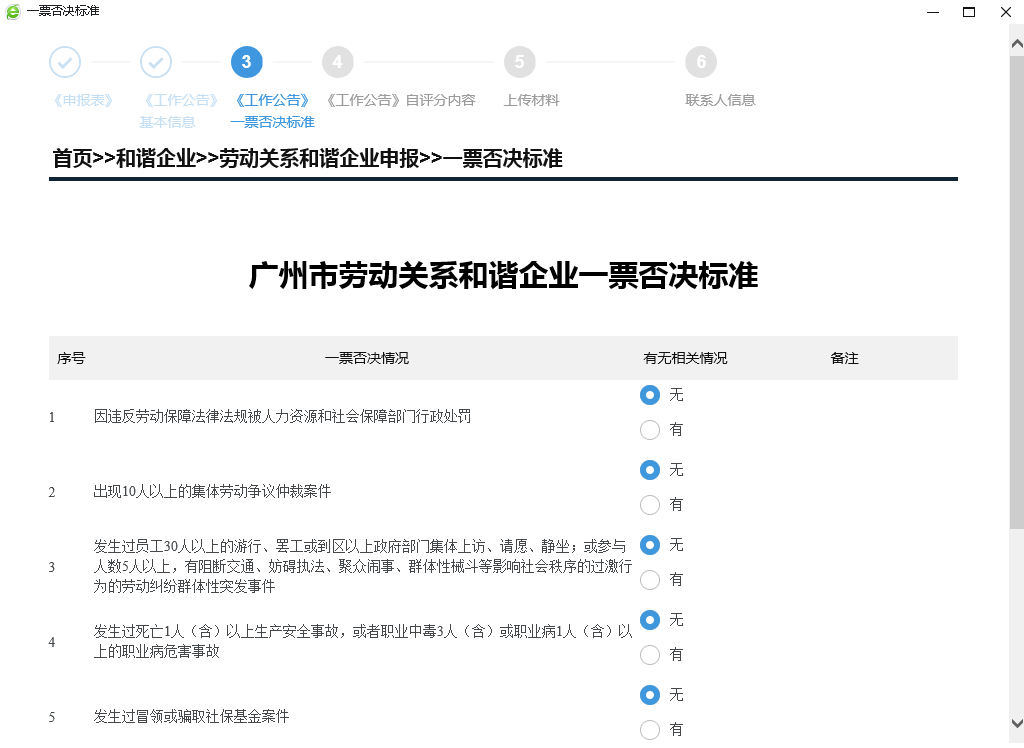Minimize the 一票否决标准 window
Image resolution: width=1024 pixels, height=748 pixels.
click(x=933, y=12)
